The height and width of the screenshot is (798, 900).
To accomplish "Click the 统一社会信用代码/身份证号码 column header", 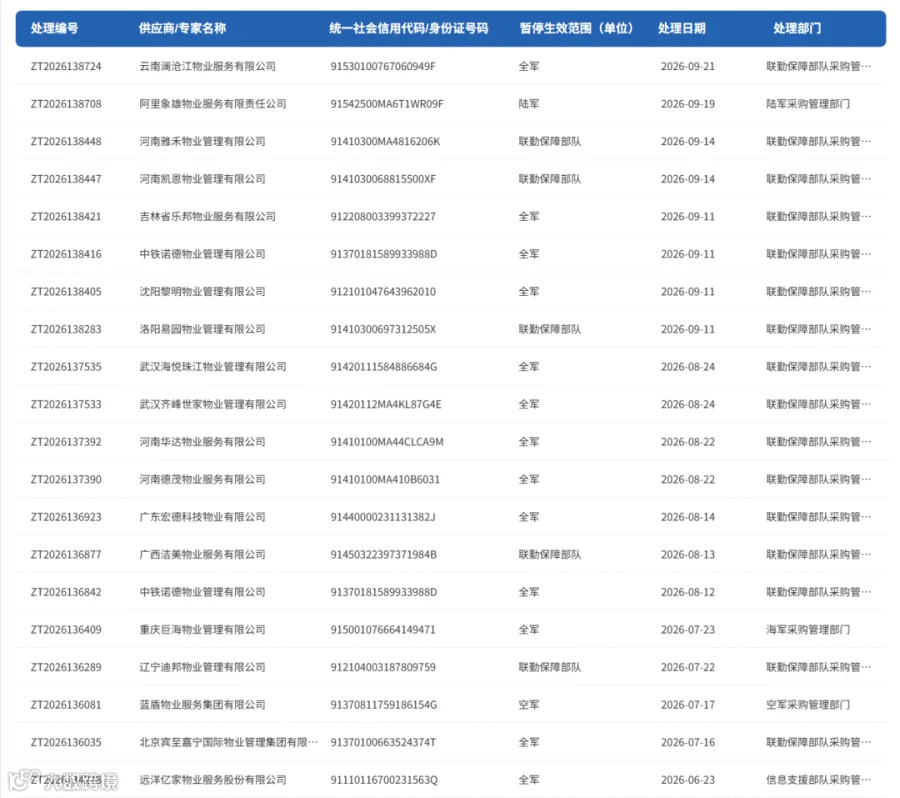I will click(409, 28).
